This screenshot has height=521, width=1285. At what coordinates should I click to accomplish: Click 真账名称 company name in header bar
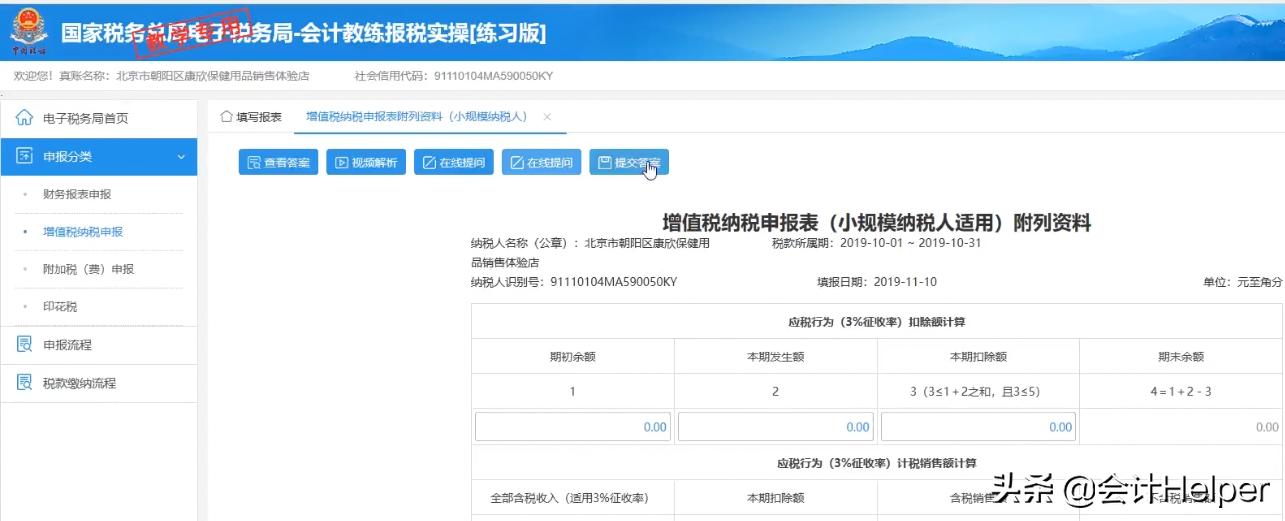(182, 76)
